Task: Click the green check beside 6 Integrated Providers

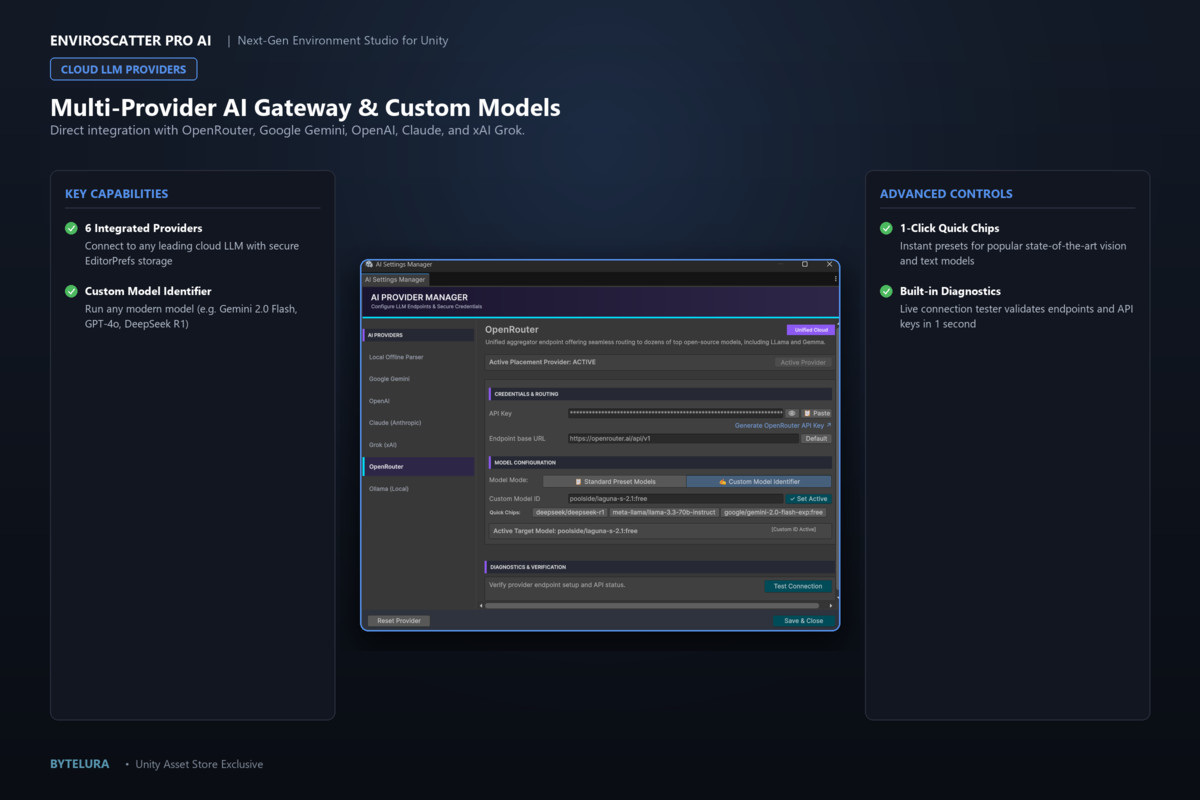Action: click(x=71, y=228)
